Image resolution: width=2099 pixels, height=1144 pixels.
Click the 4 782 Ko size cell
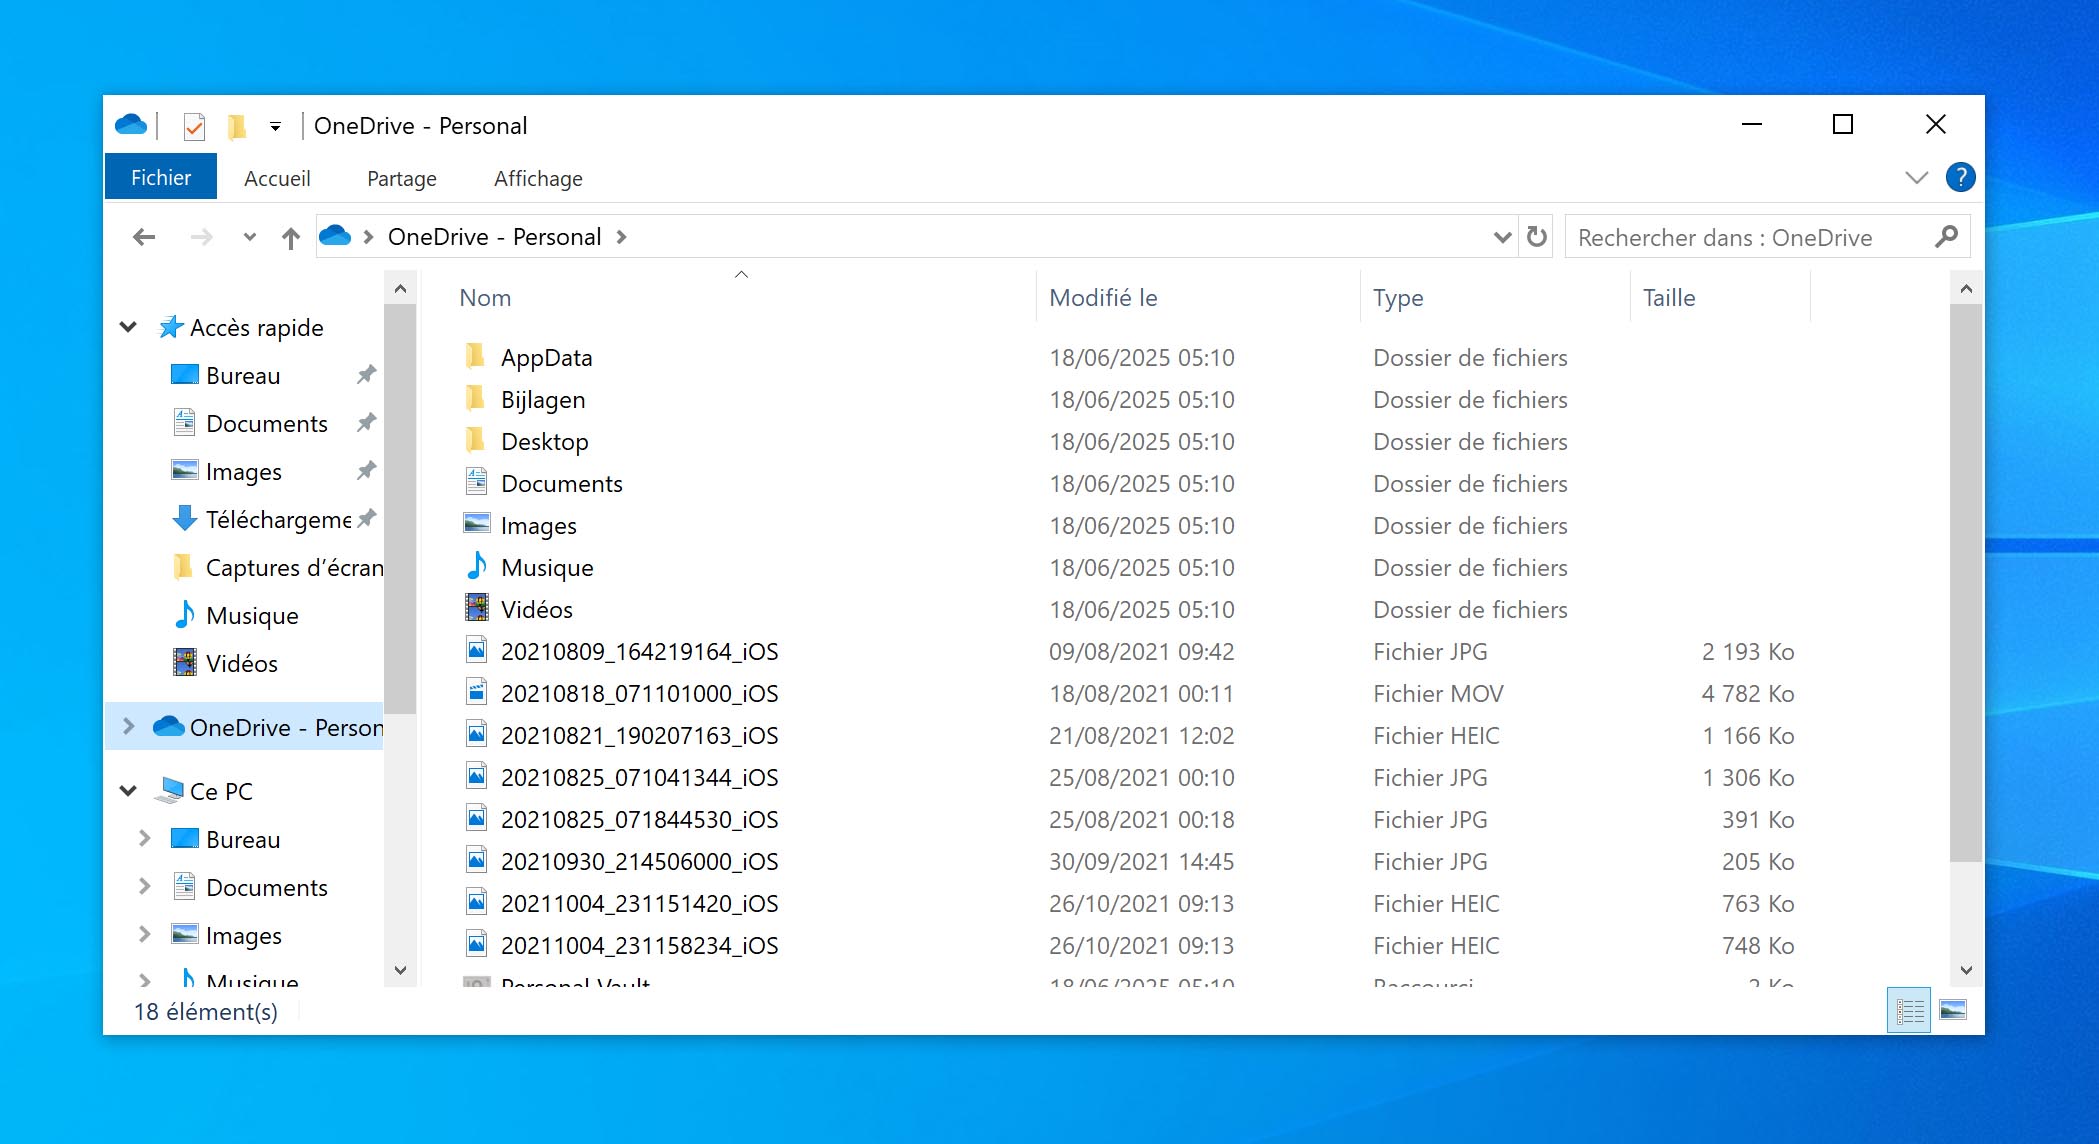(1748, 694)
